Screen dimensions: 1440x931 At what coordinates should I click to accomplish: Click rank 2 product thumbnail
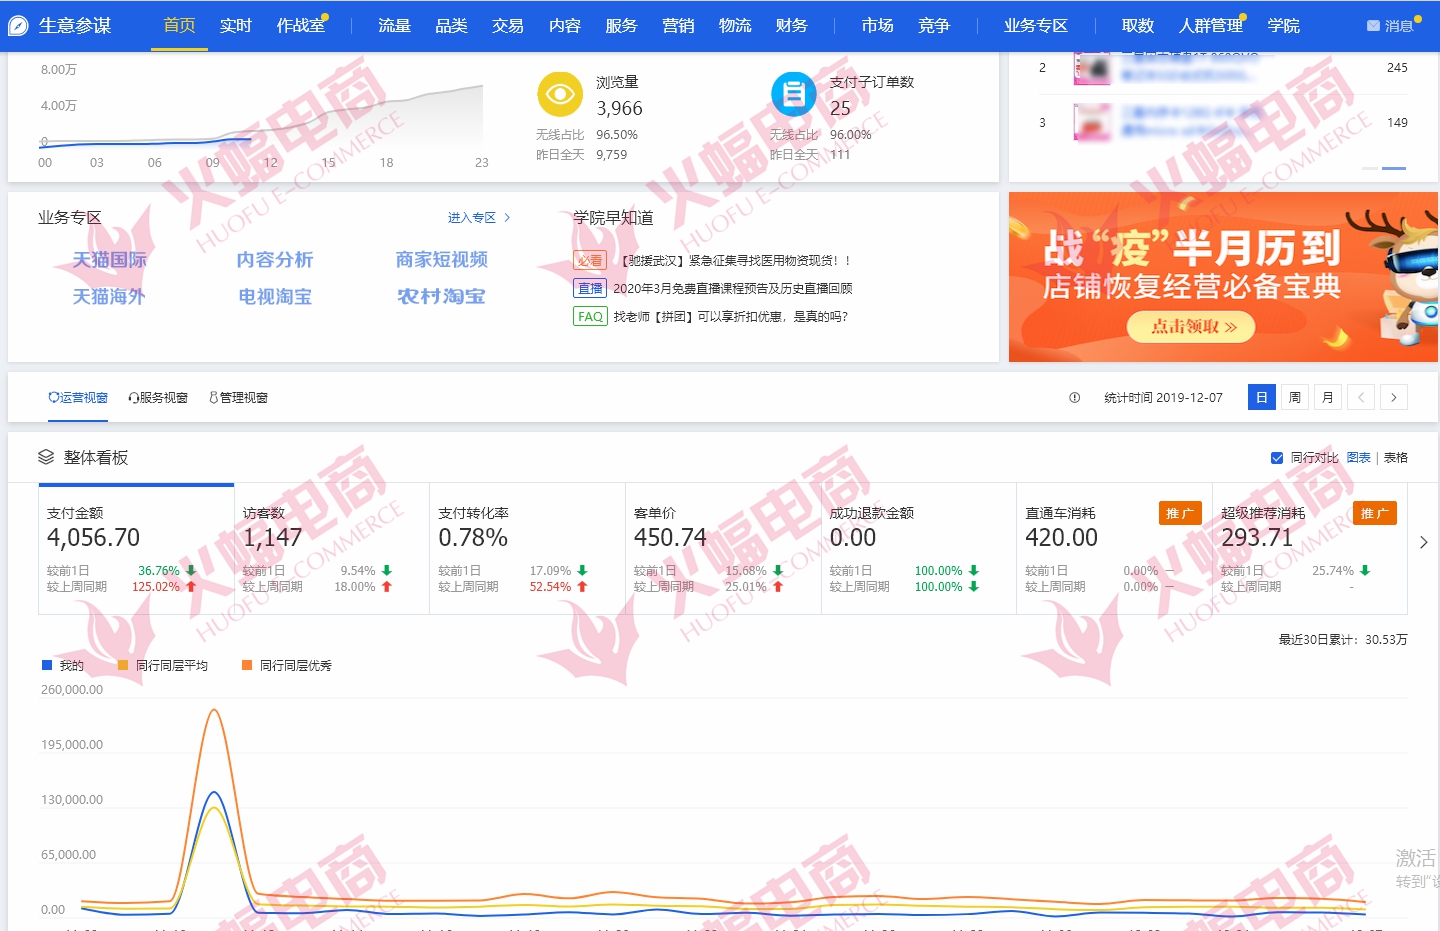click(1092, 68)
